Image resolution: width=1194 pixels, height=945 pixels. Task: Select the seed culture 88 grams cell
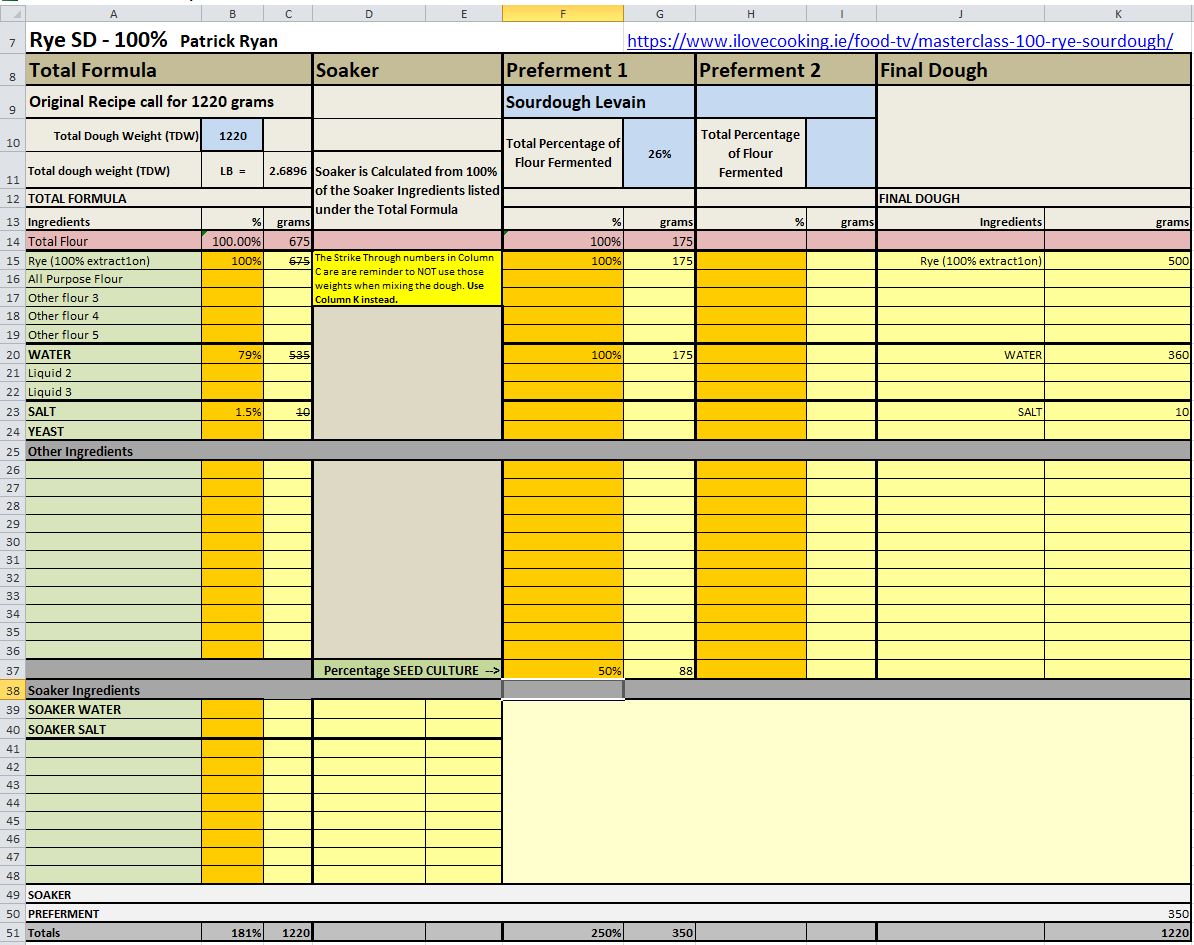click(659, 671)
